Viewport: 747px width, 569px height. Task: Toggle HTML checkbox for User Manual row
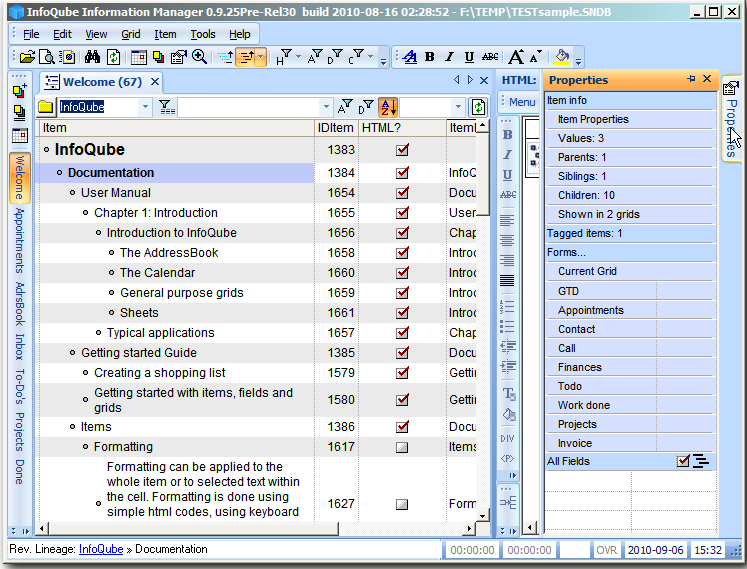click(x=402, y=193)
